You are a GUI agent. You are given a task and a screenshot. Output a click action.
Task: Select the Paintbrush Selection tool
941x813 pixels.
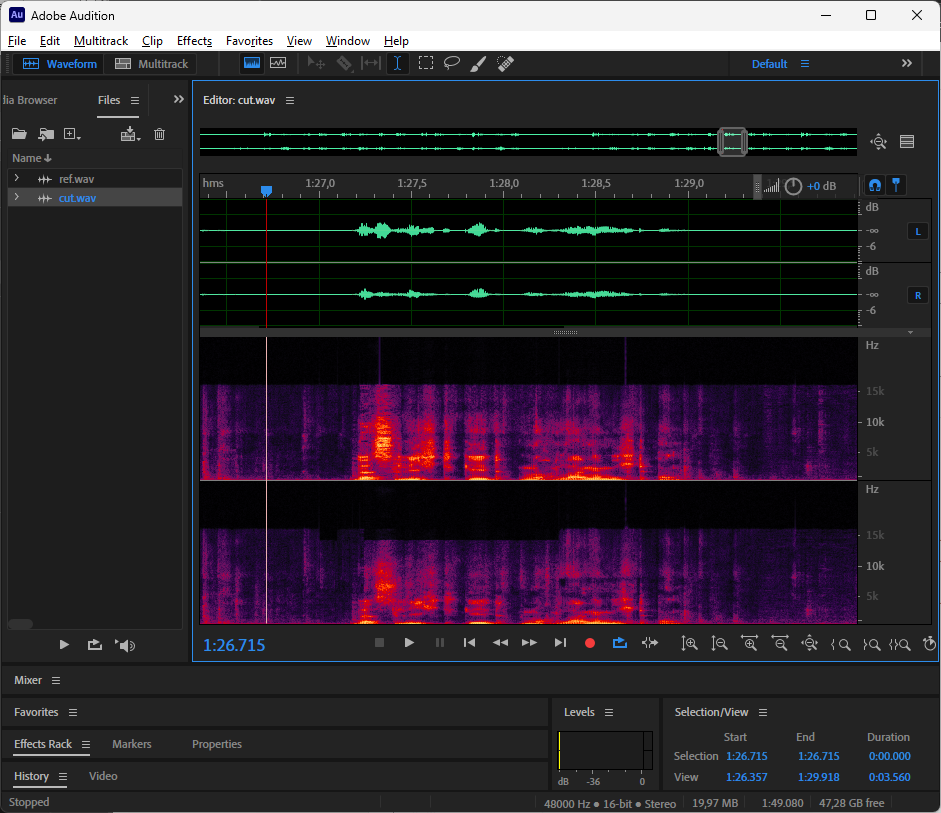[x=479, y=63]
